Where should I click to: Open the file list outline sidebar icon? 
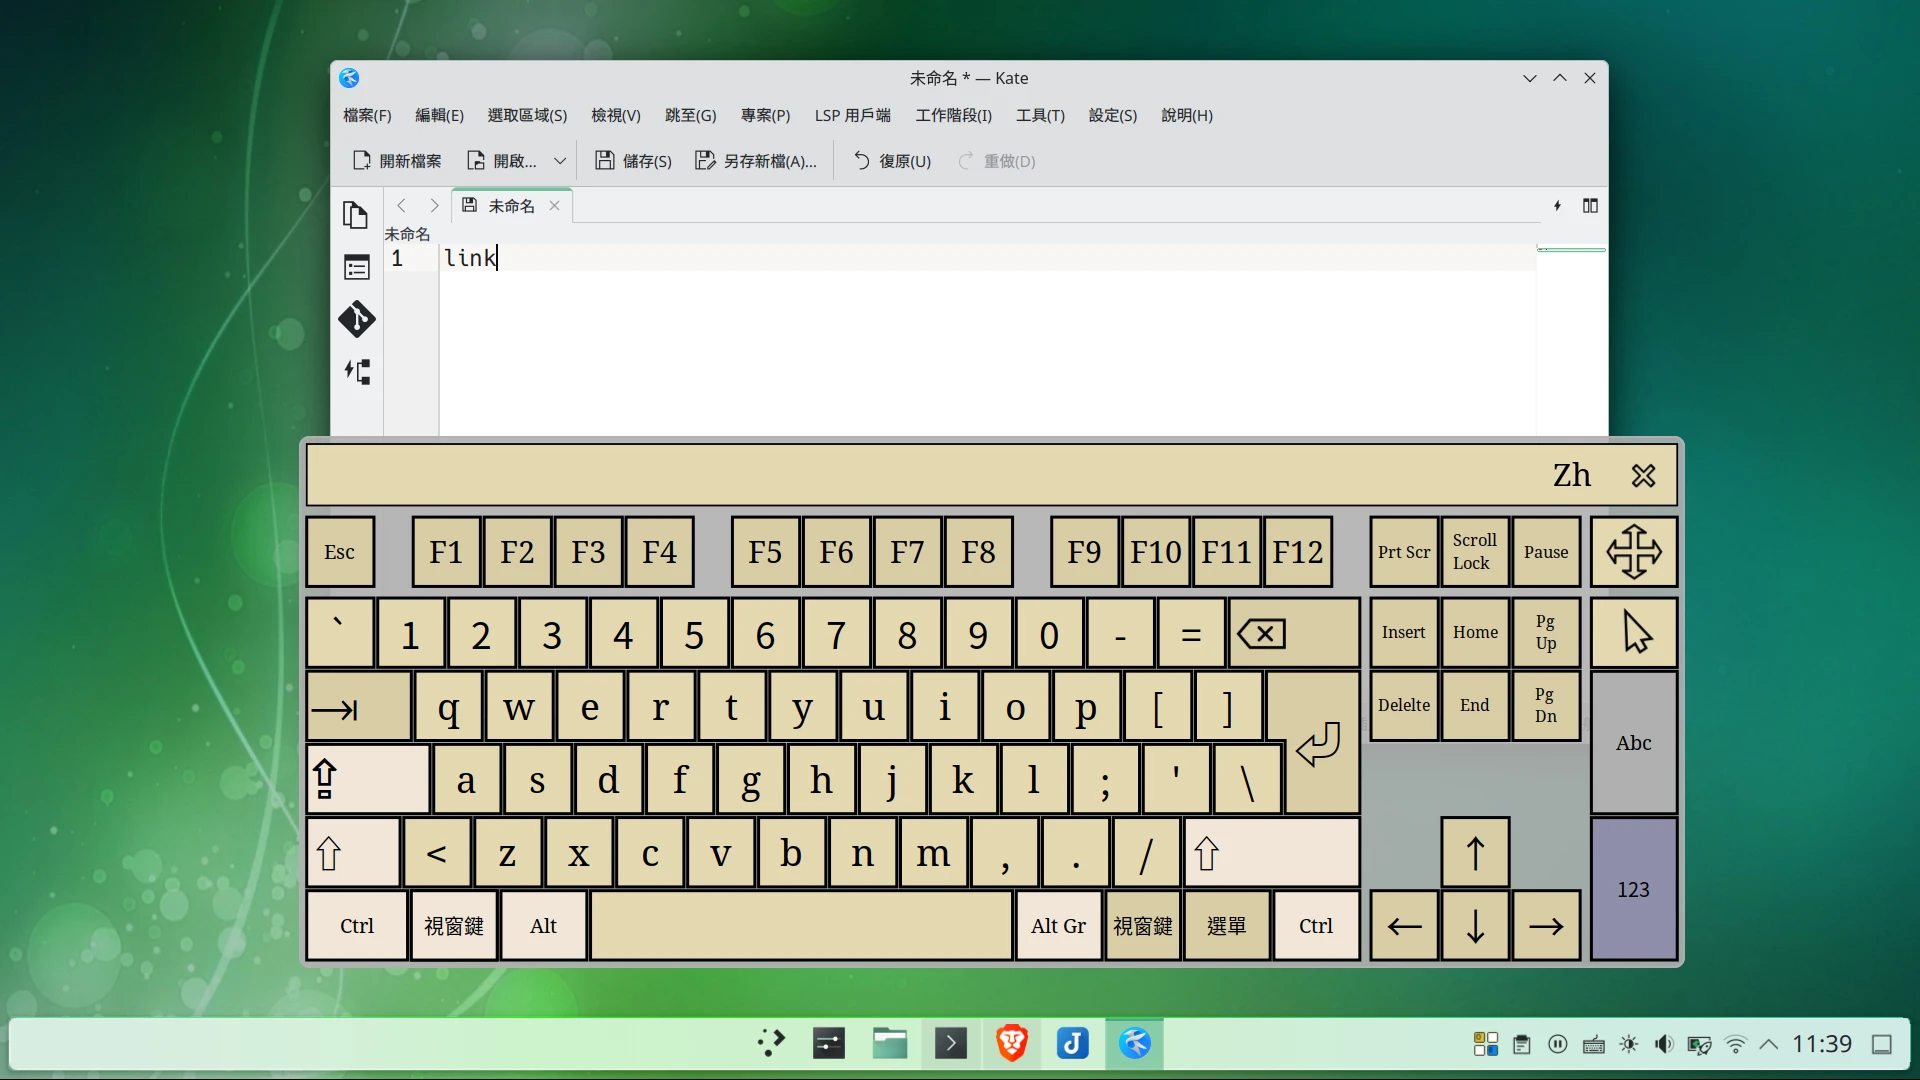[x=356, y=267]
